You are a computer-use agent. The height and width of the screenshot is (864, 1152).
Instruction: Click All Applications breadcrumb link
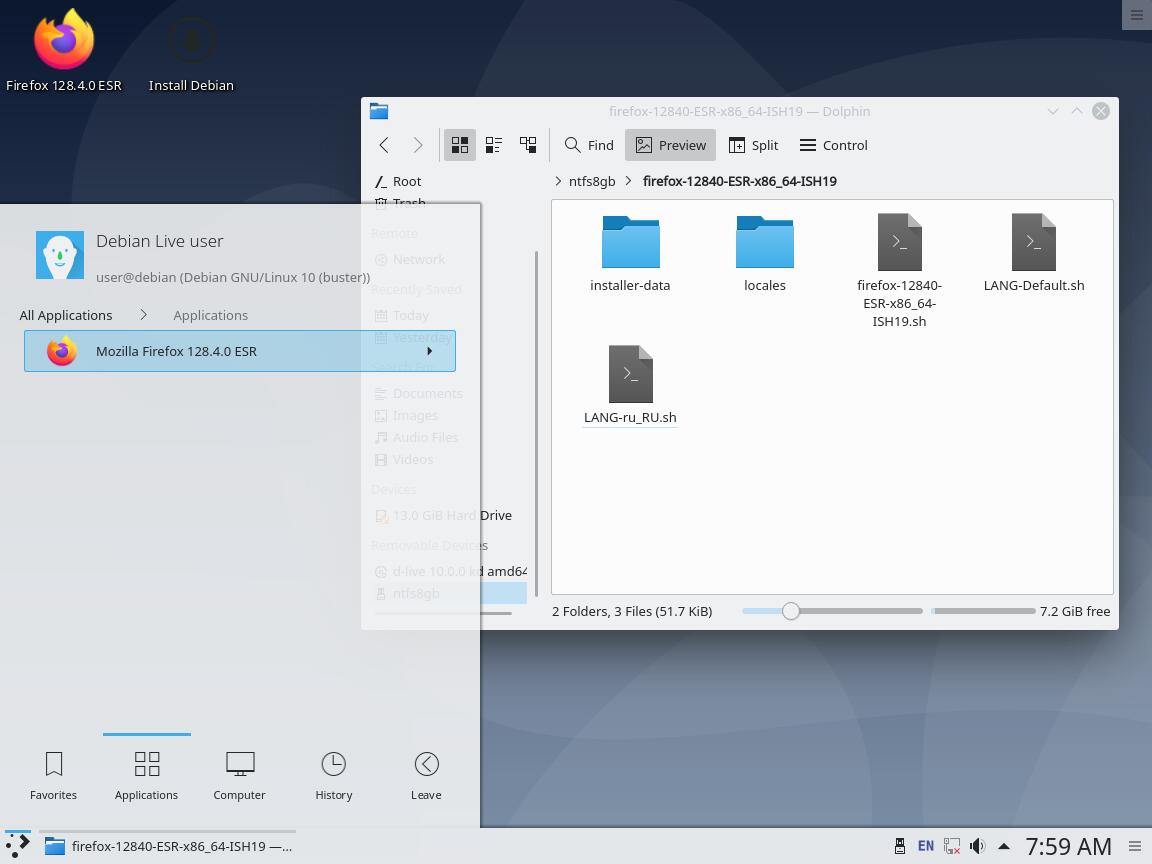(x=66, y=315)
